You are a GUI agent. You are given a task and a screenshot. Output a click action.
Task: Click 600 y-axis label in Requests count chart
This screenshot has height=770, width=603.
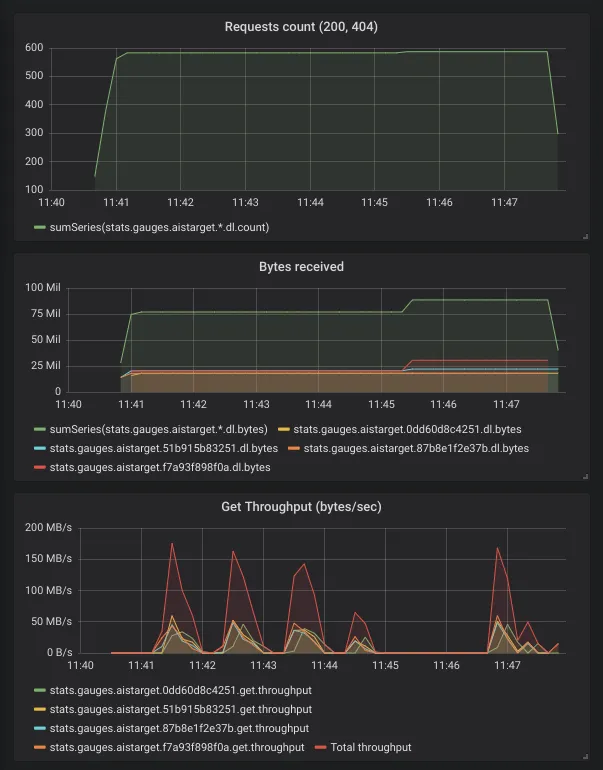click(34, 48)
